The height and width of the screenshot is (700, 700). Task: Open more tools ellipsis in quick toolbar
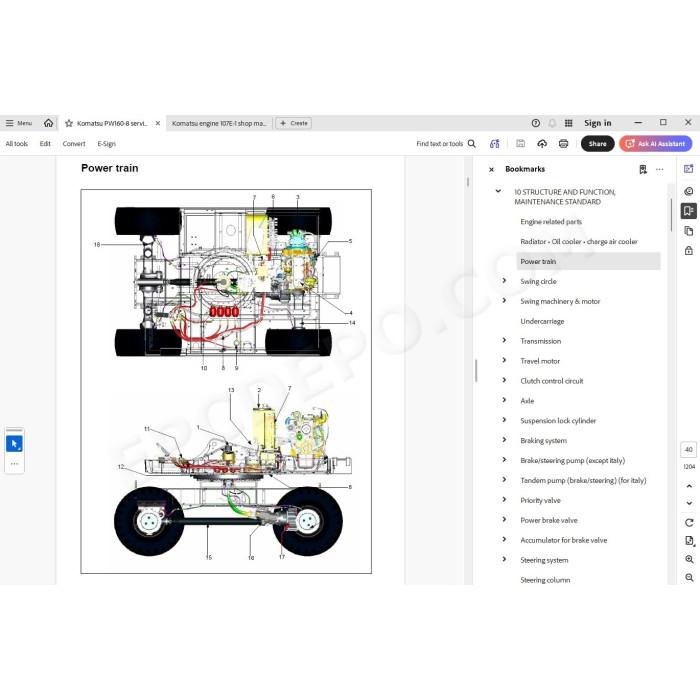click(14, 464)
